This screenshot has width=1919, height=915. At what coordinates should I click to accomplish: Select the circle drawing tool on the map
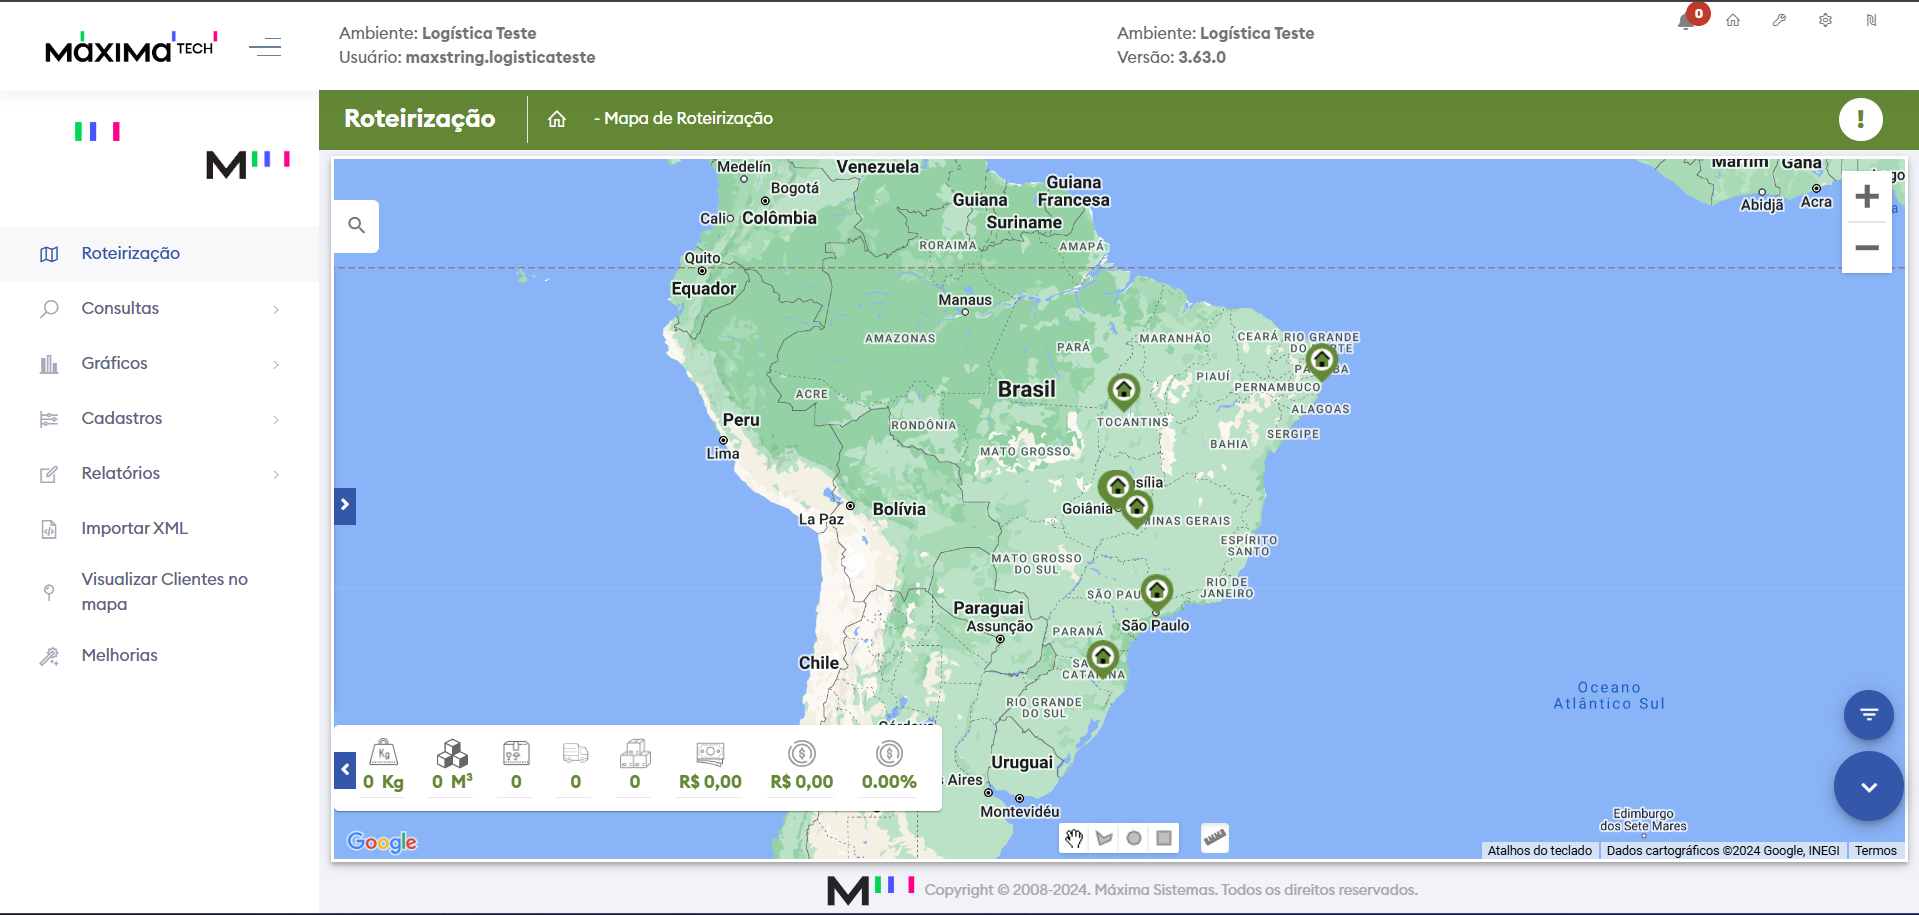pyautogui.click(x=1134, y=838)
